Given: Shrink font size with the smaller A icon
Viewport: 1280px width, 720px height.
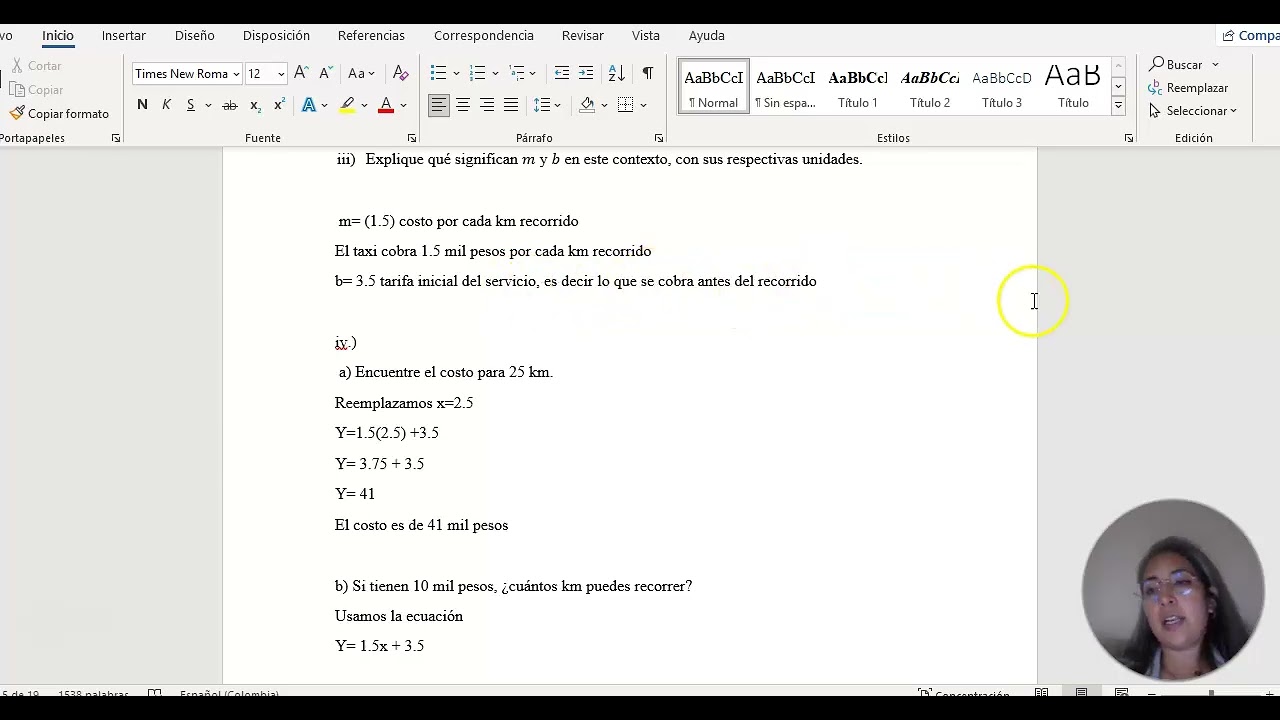Looking at the screenshot, I should coord(325,74).
